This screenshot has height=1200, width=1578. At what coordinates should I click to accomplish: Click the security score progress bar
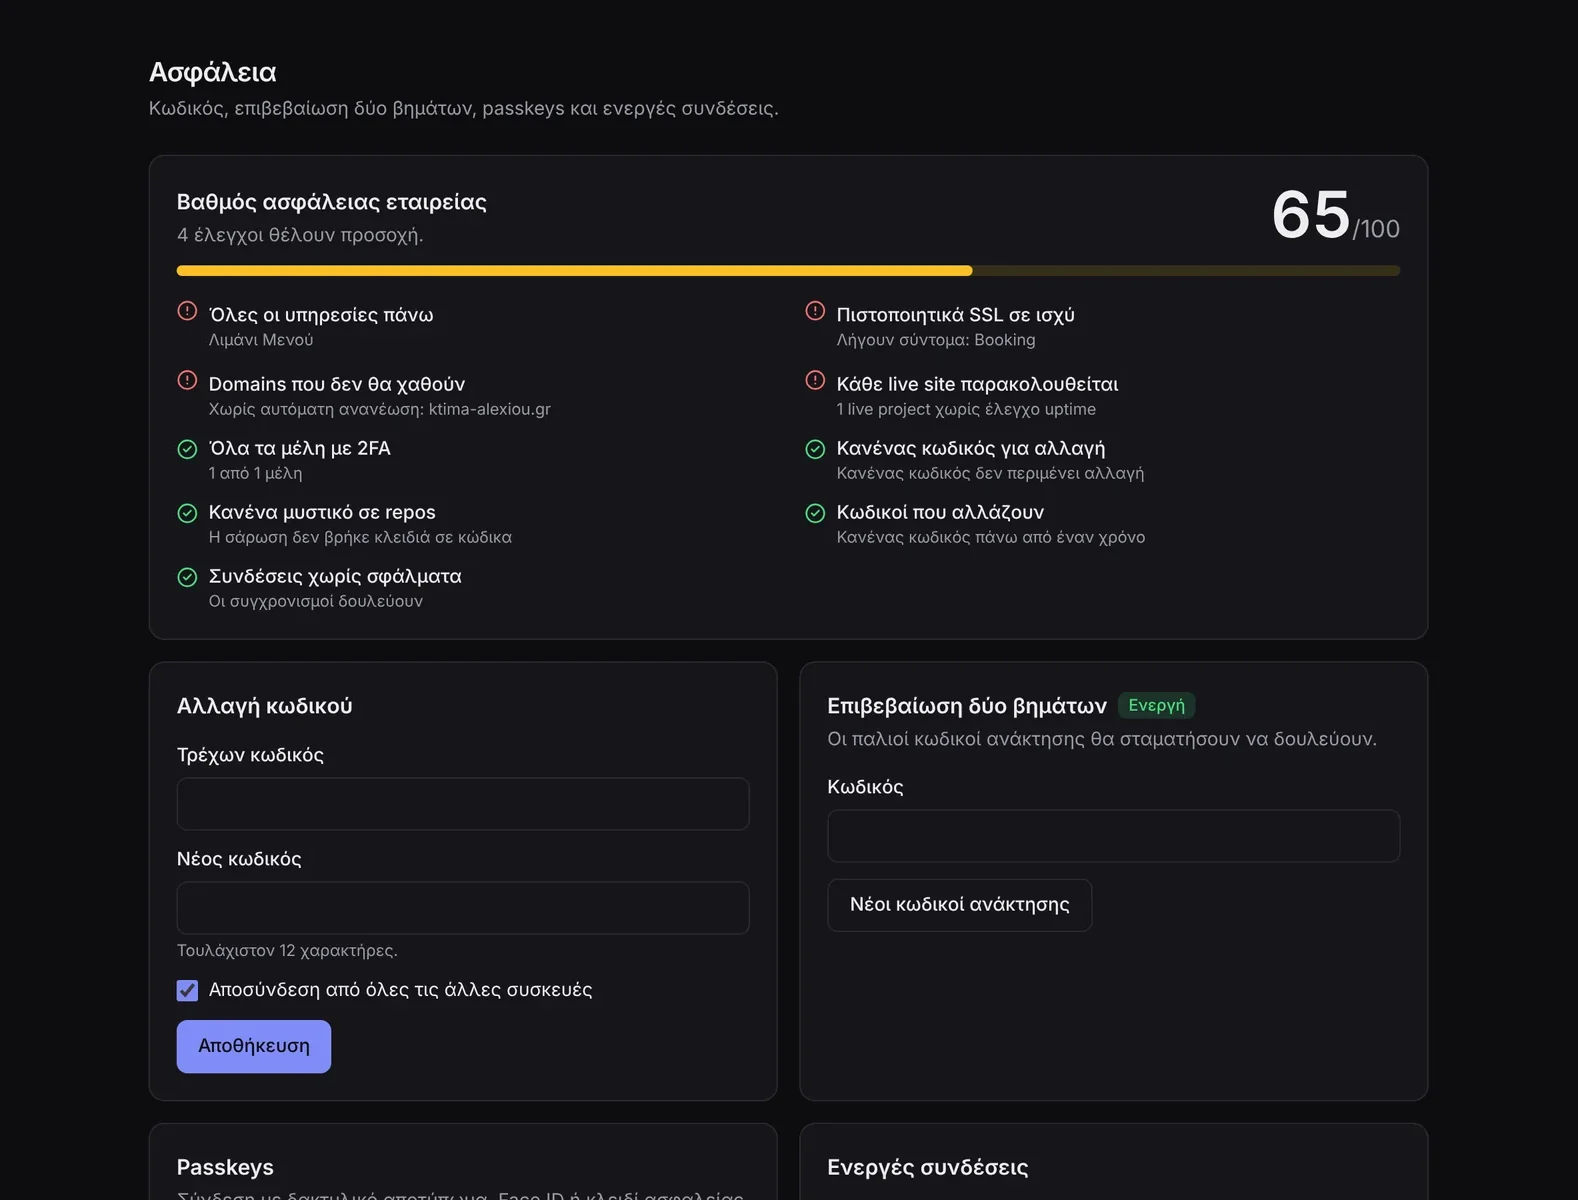(x=788, y=271)
